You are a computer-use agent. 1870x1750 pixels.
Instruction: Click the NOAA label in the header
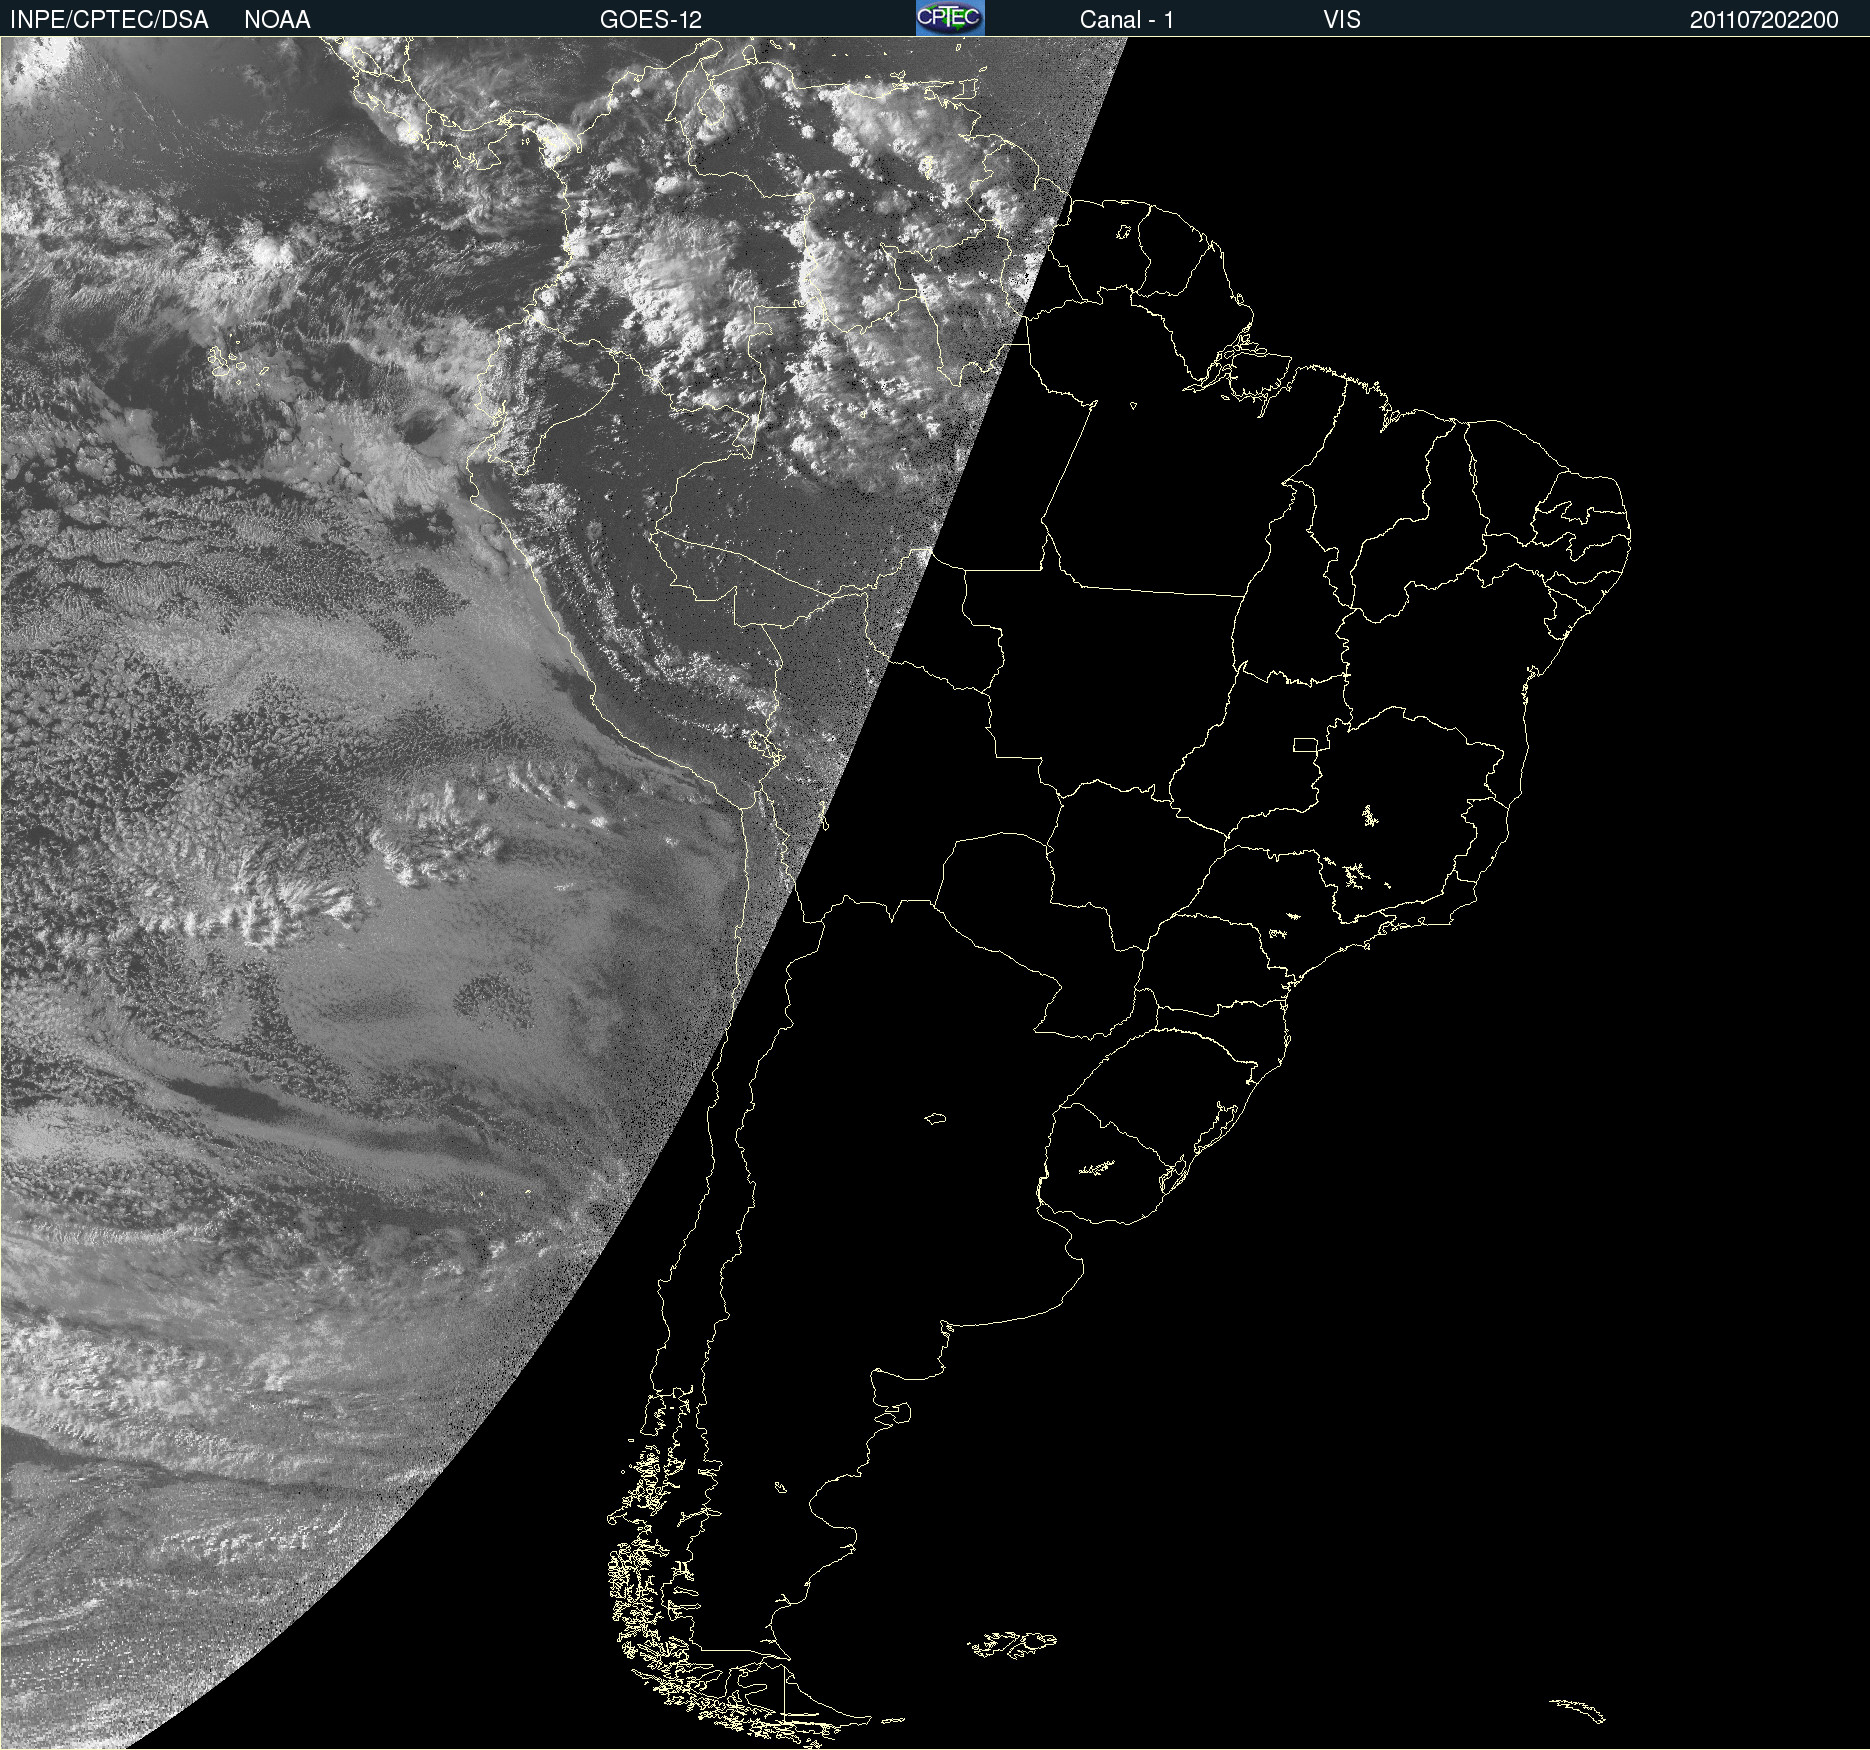click(277, 20)
